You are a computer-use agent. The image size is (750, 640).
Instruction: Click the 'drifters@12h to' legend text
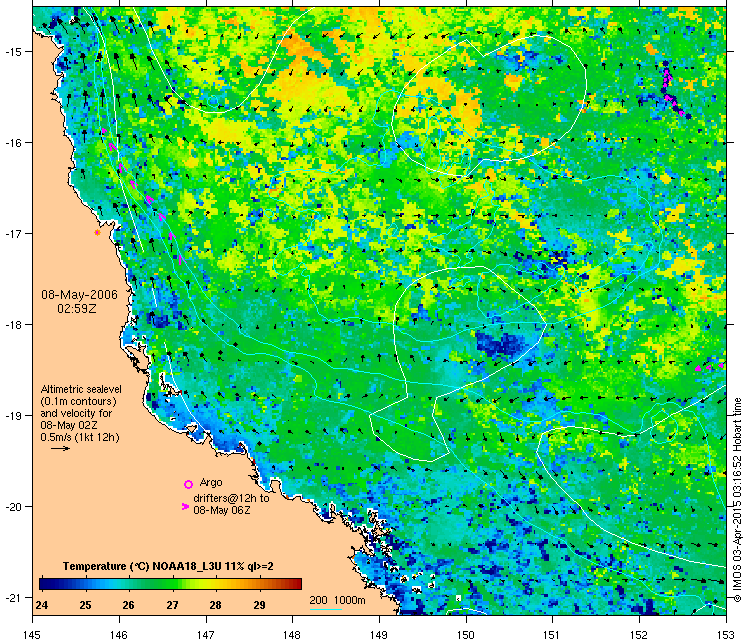point(231,498)
